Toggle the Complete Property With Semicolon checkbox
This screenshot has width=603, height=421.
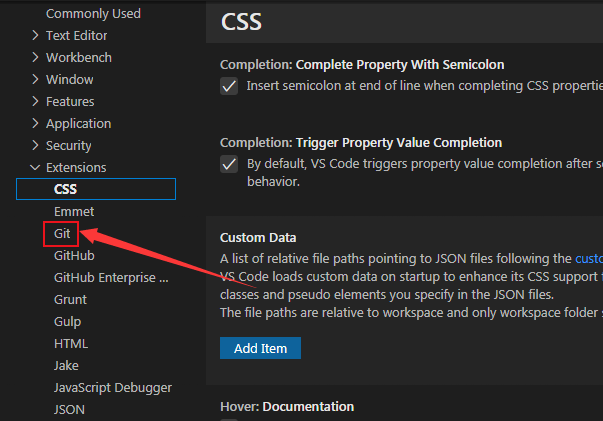tap(228, 86)
